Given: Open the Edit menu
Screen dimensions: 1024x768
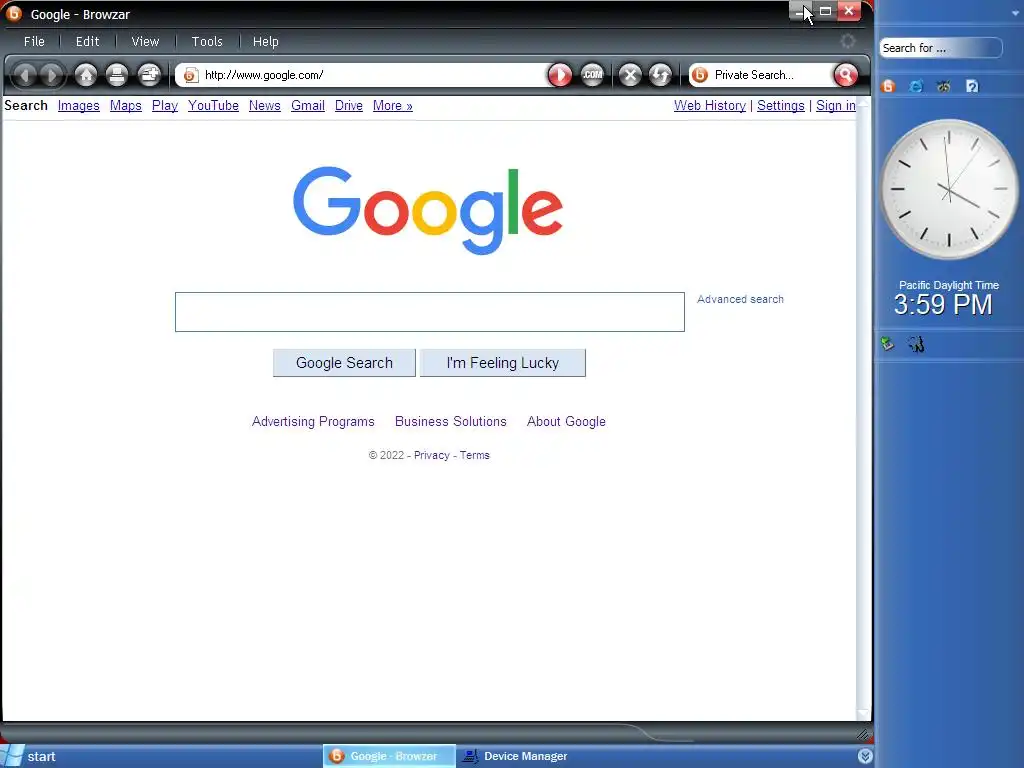Looking at the screenshot, I should tap(87, 41).
